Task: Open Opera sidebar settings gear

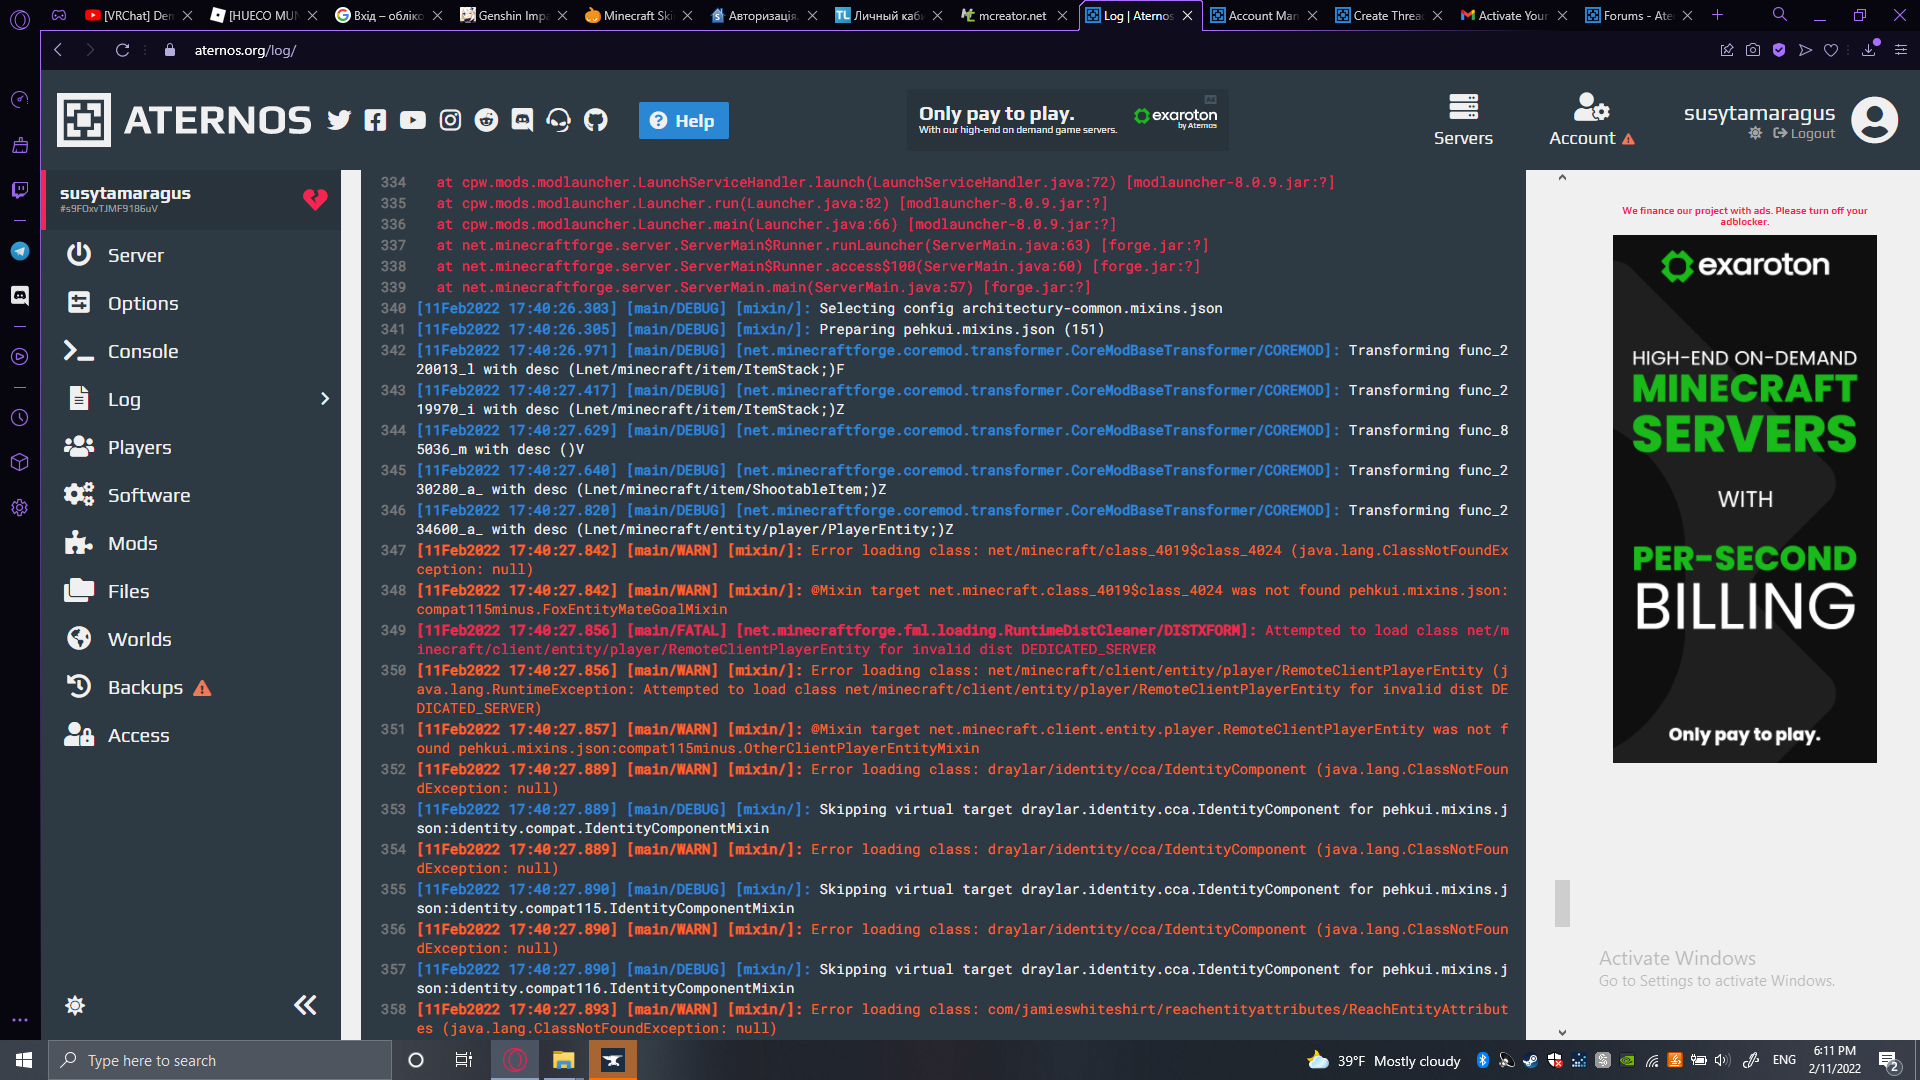Action: tap(19, 507)
